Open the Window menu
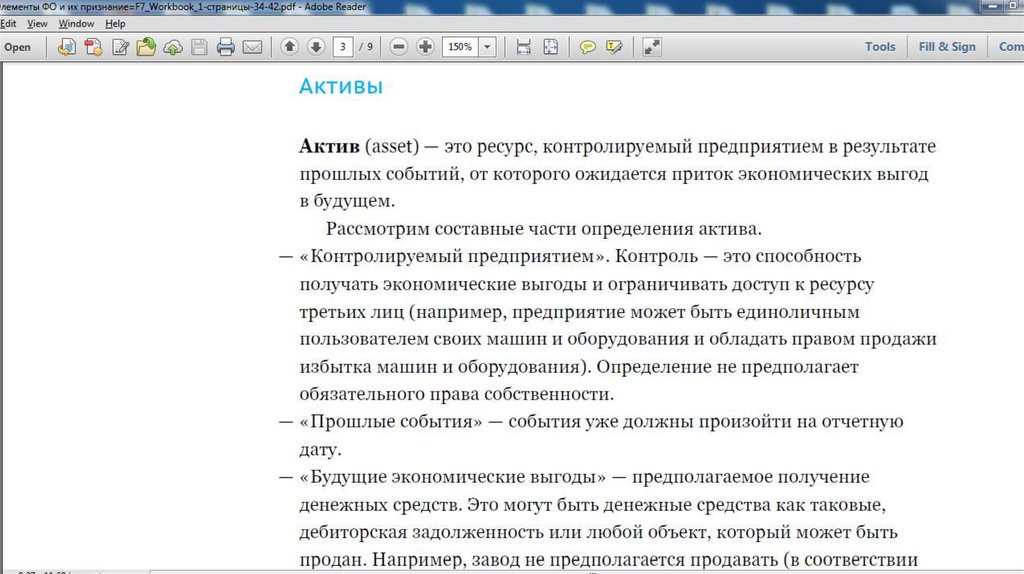The width and height of the screenshot is (1024, 574). click(x=76, y=23)
